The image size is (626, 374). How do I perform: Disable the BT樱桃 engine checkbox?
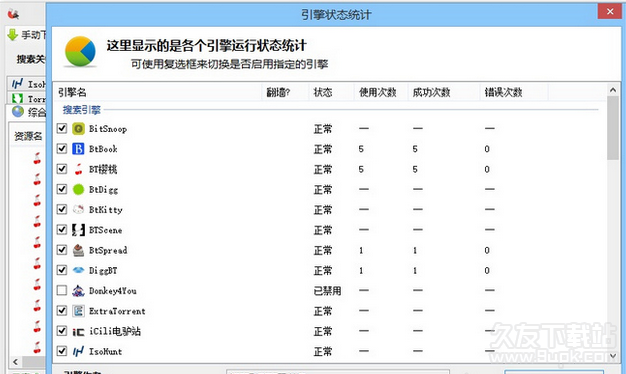[61, 169]
